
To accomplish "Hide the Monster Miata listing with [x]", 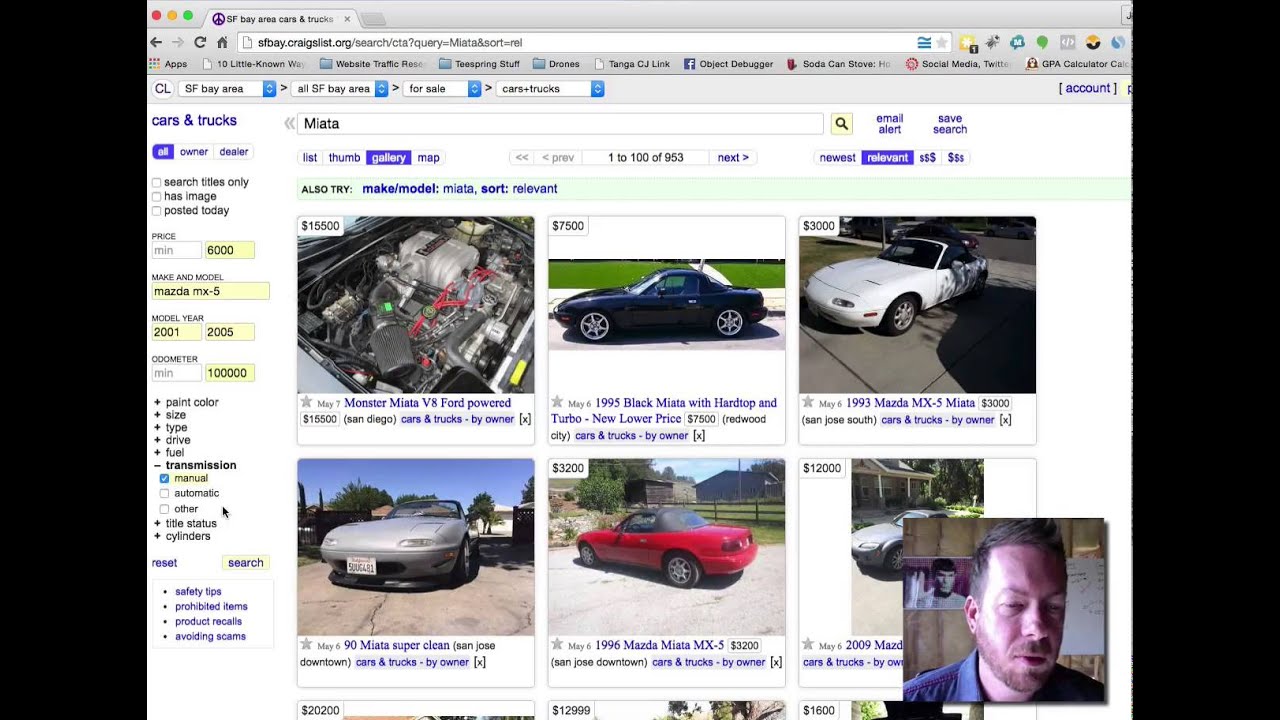I will pyautogui.click(x=525, y=419).
